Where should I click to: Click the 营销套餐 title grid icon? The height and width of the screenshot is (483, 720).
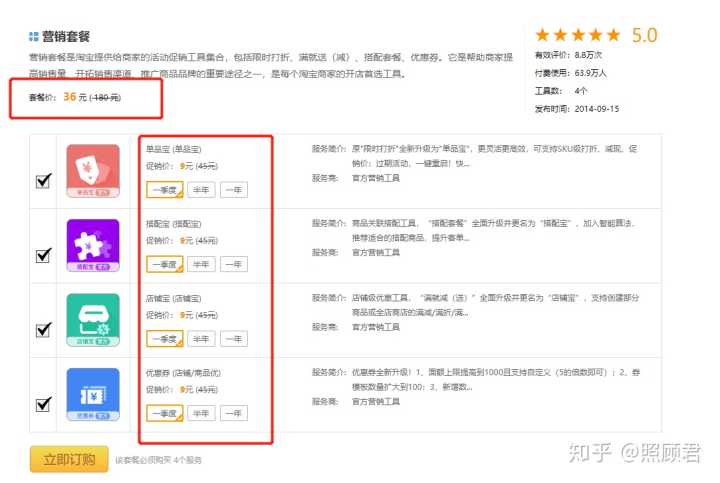click(34, 36)
